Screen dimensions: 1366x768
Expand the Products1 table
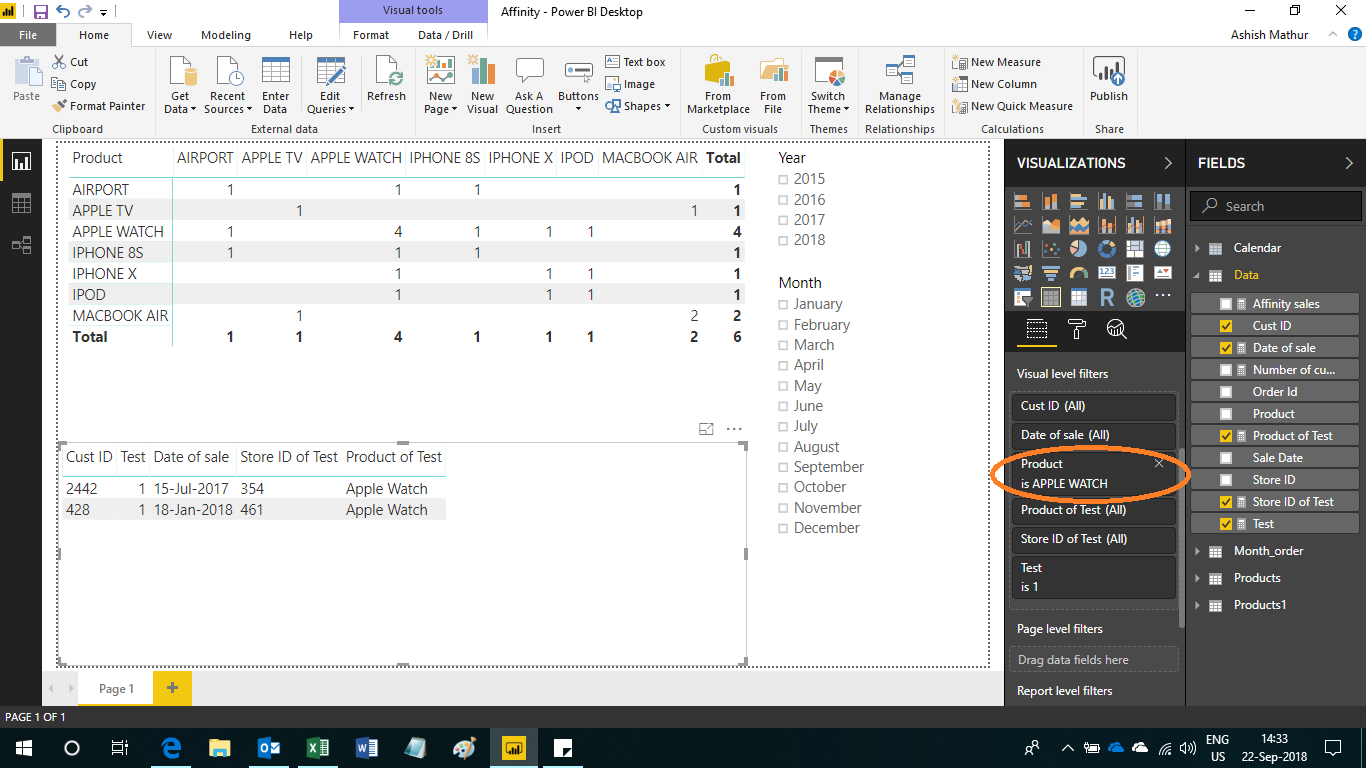pyautogui.click(x=1197, y=605)
